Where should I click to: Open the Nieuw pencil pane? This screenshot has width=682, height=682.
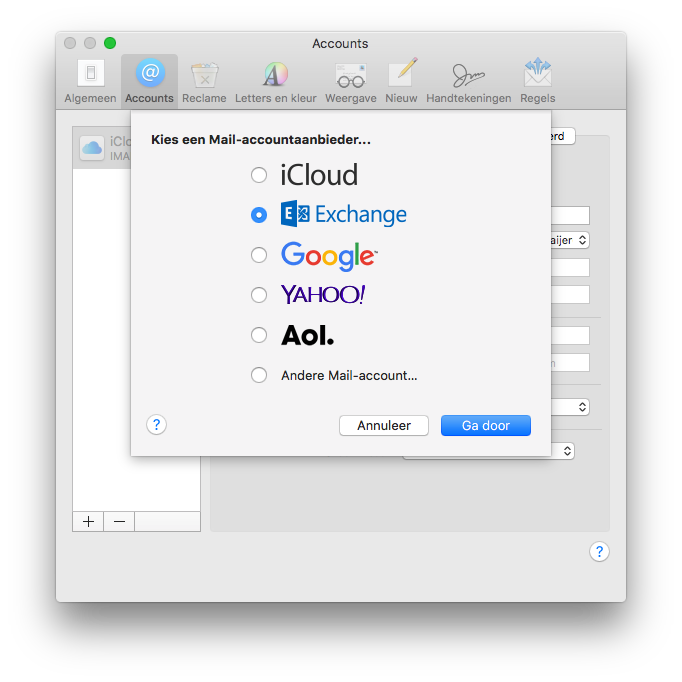pos(401,81)
